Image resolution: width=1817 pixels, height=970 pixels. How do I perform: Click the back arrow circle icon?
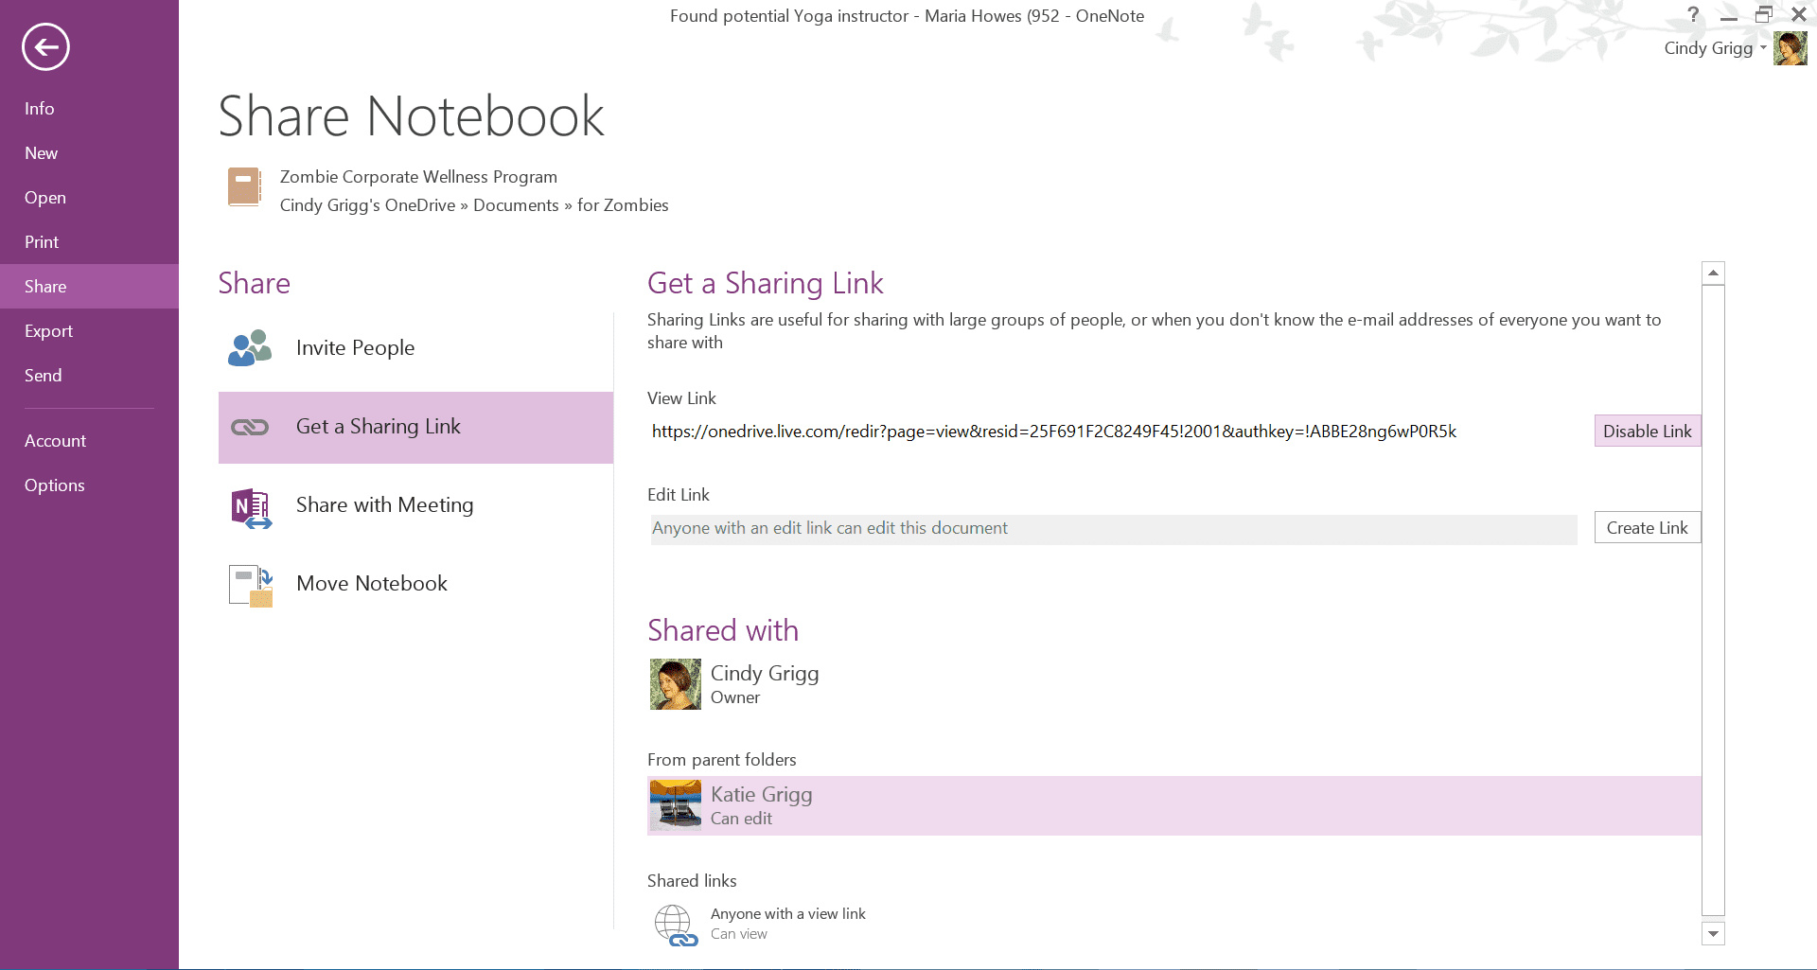pyautogui.click(x=46, y=47)
